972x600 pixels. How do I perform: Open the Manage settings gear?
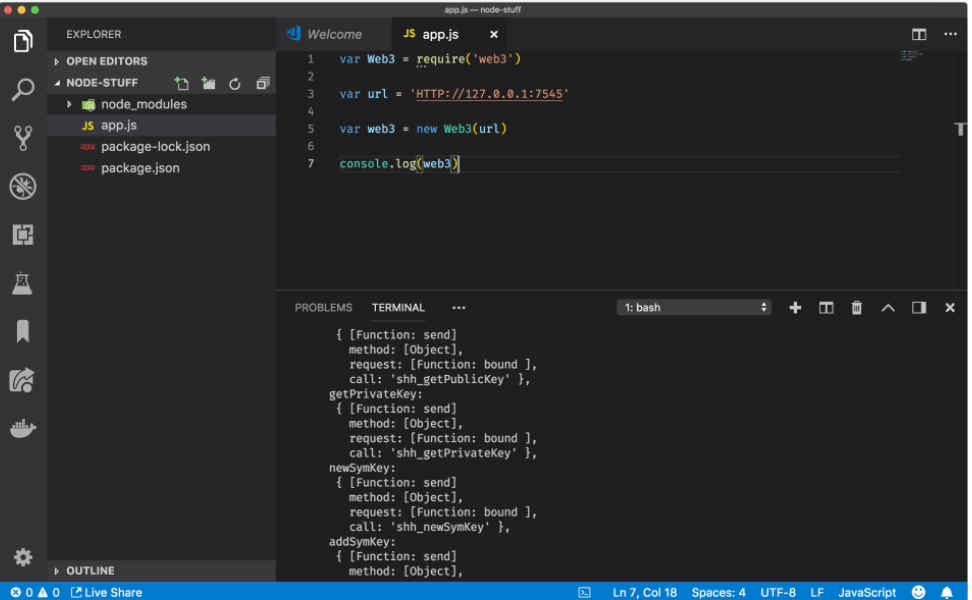(x=23, y=557)
